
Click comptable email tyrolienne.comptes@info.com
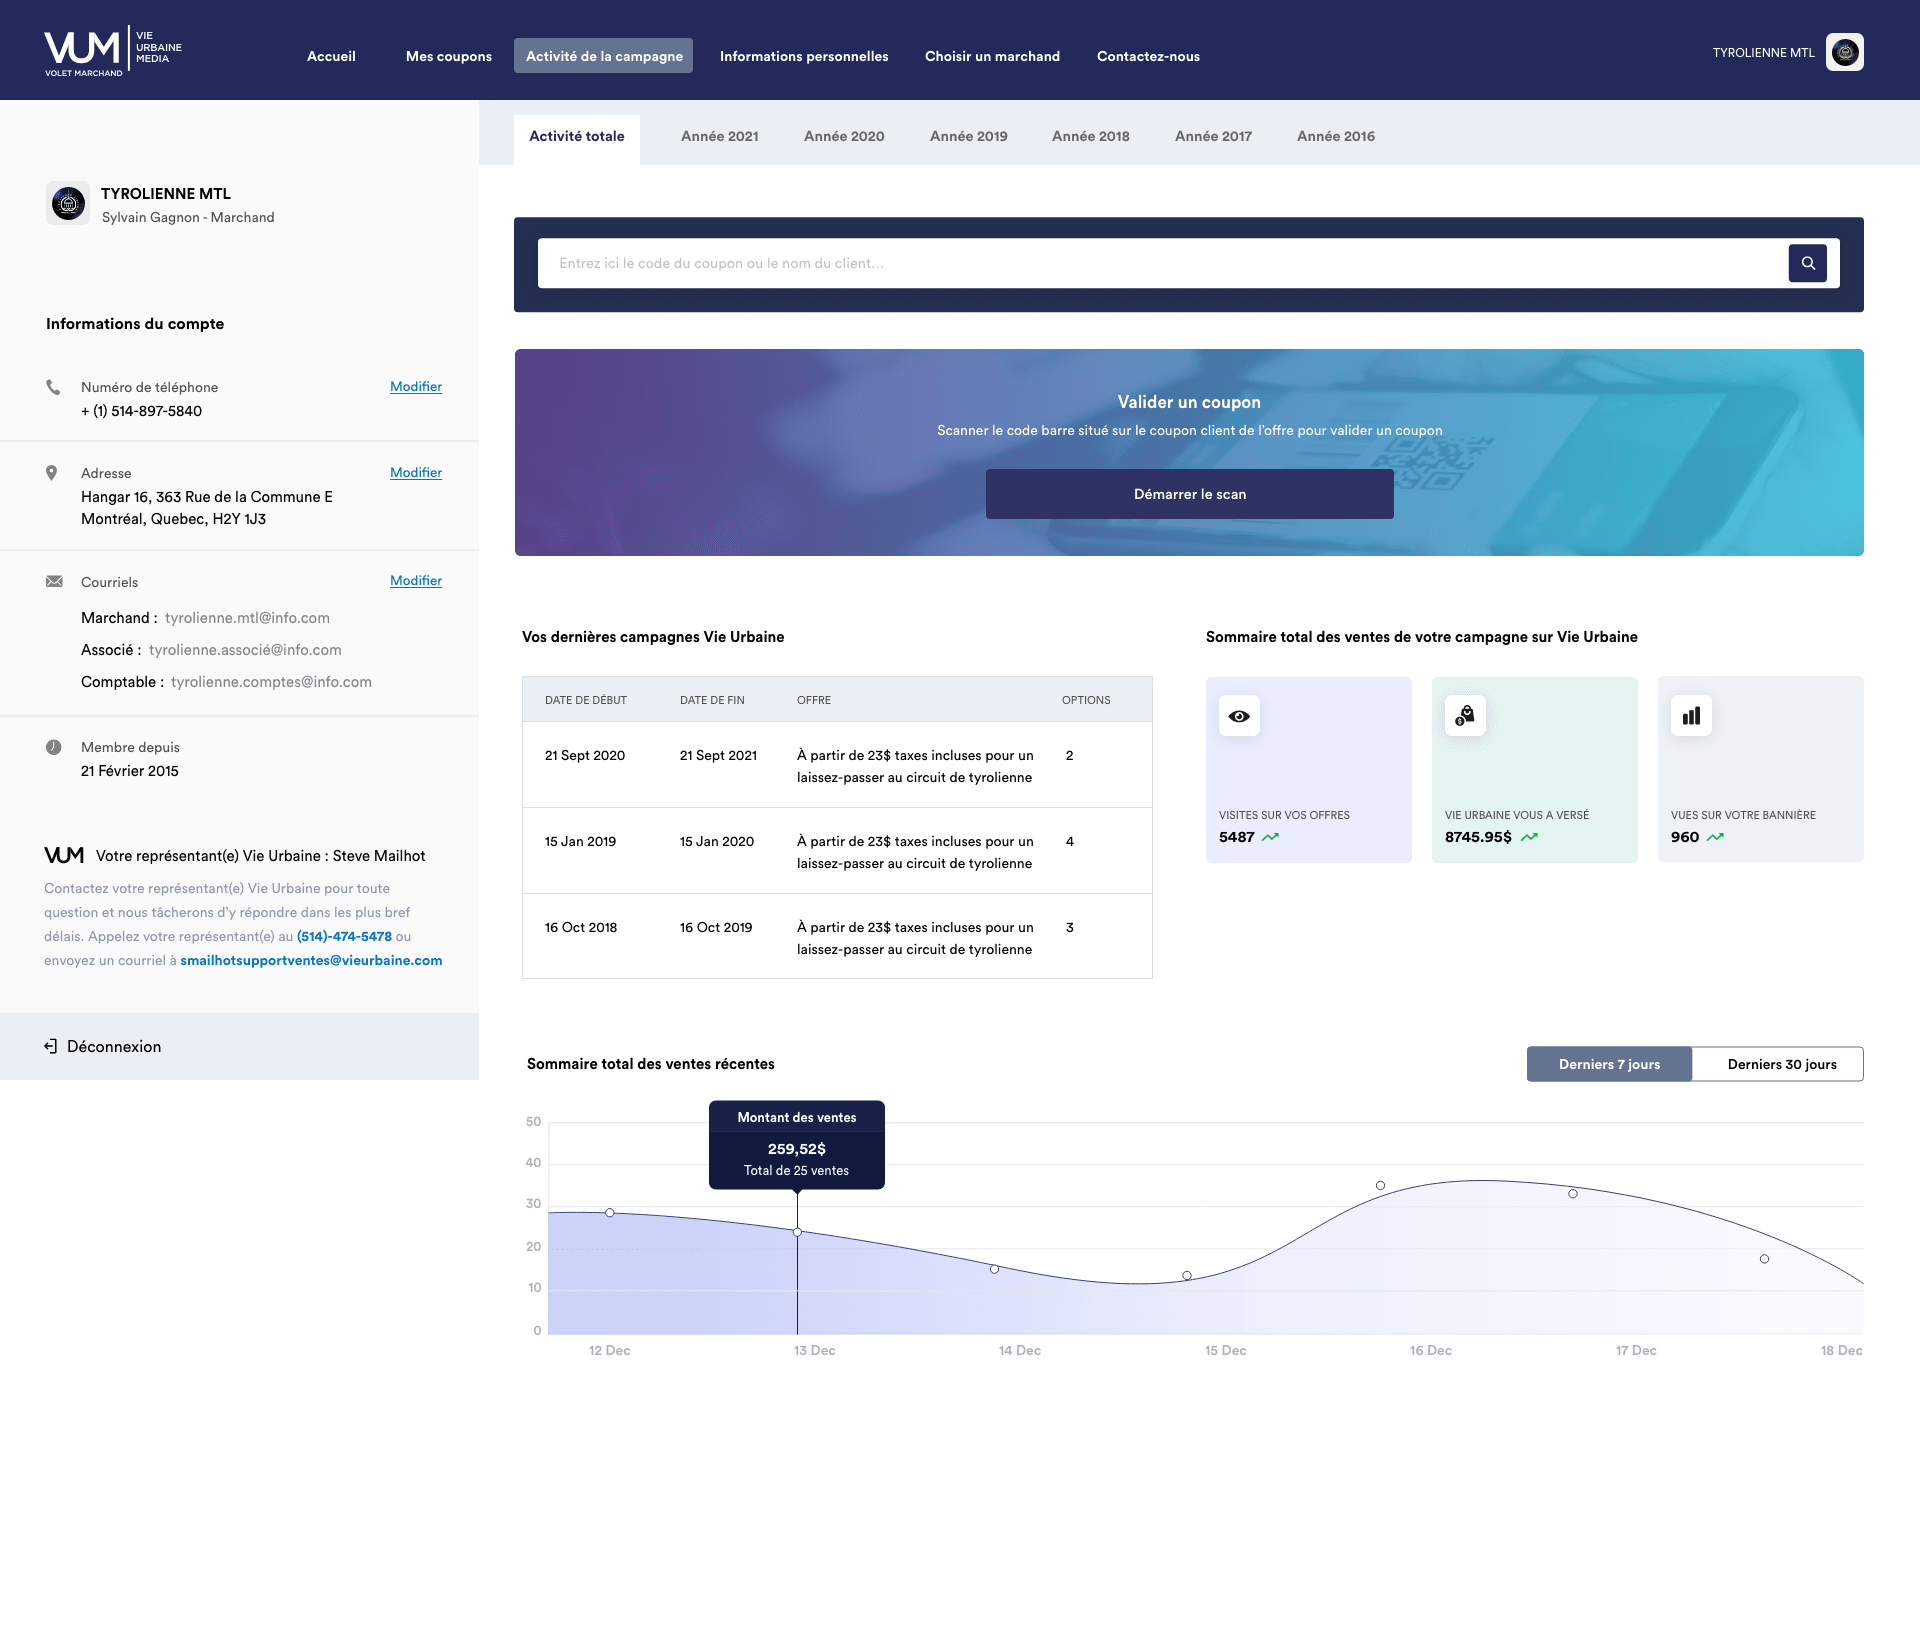(x=271, y=682)
